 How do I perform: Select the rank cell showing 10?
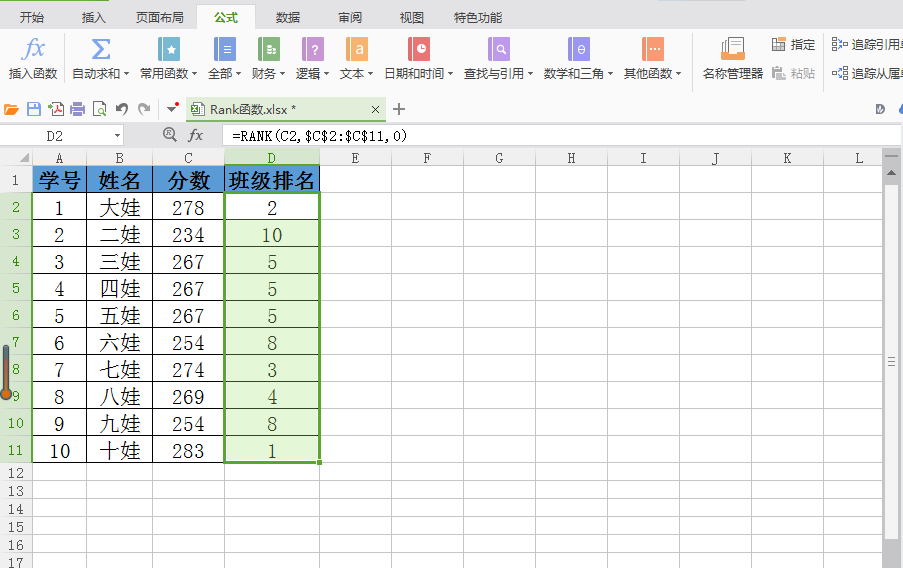[272, 234]
